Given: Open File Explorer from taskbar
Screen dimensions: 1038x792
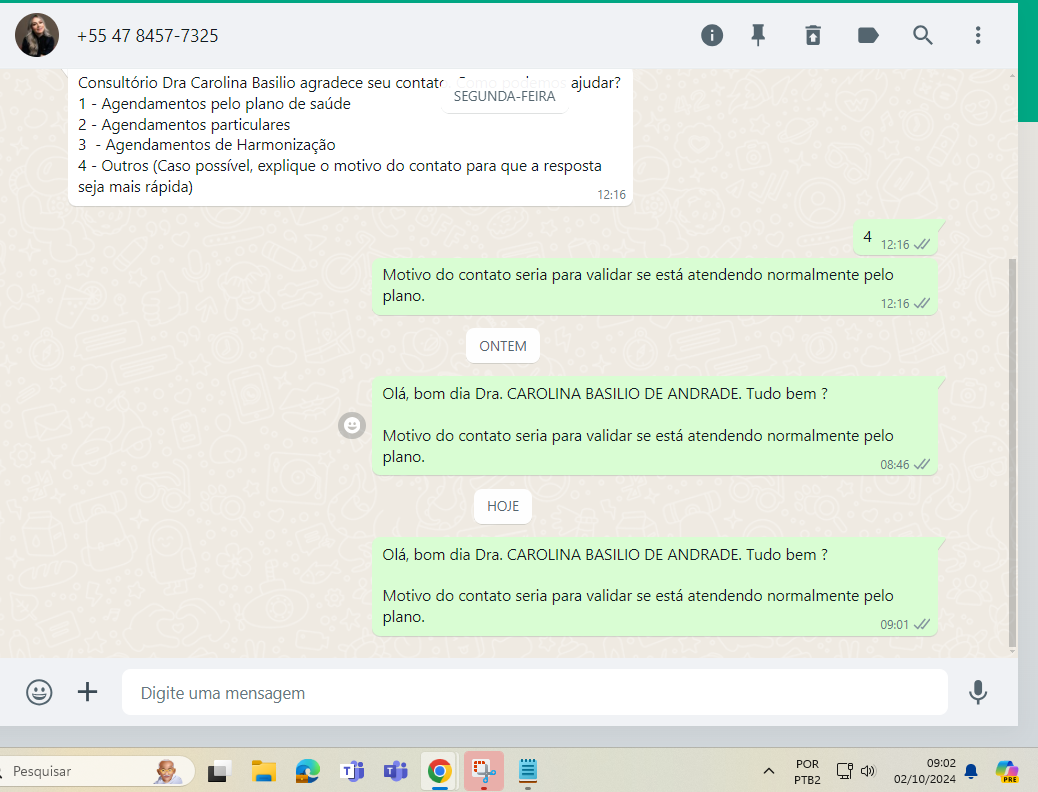Looking at the screenshot, I should click(263, 771).
